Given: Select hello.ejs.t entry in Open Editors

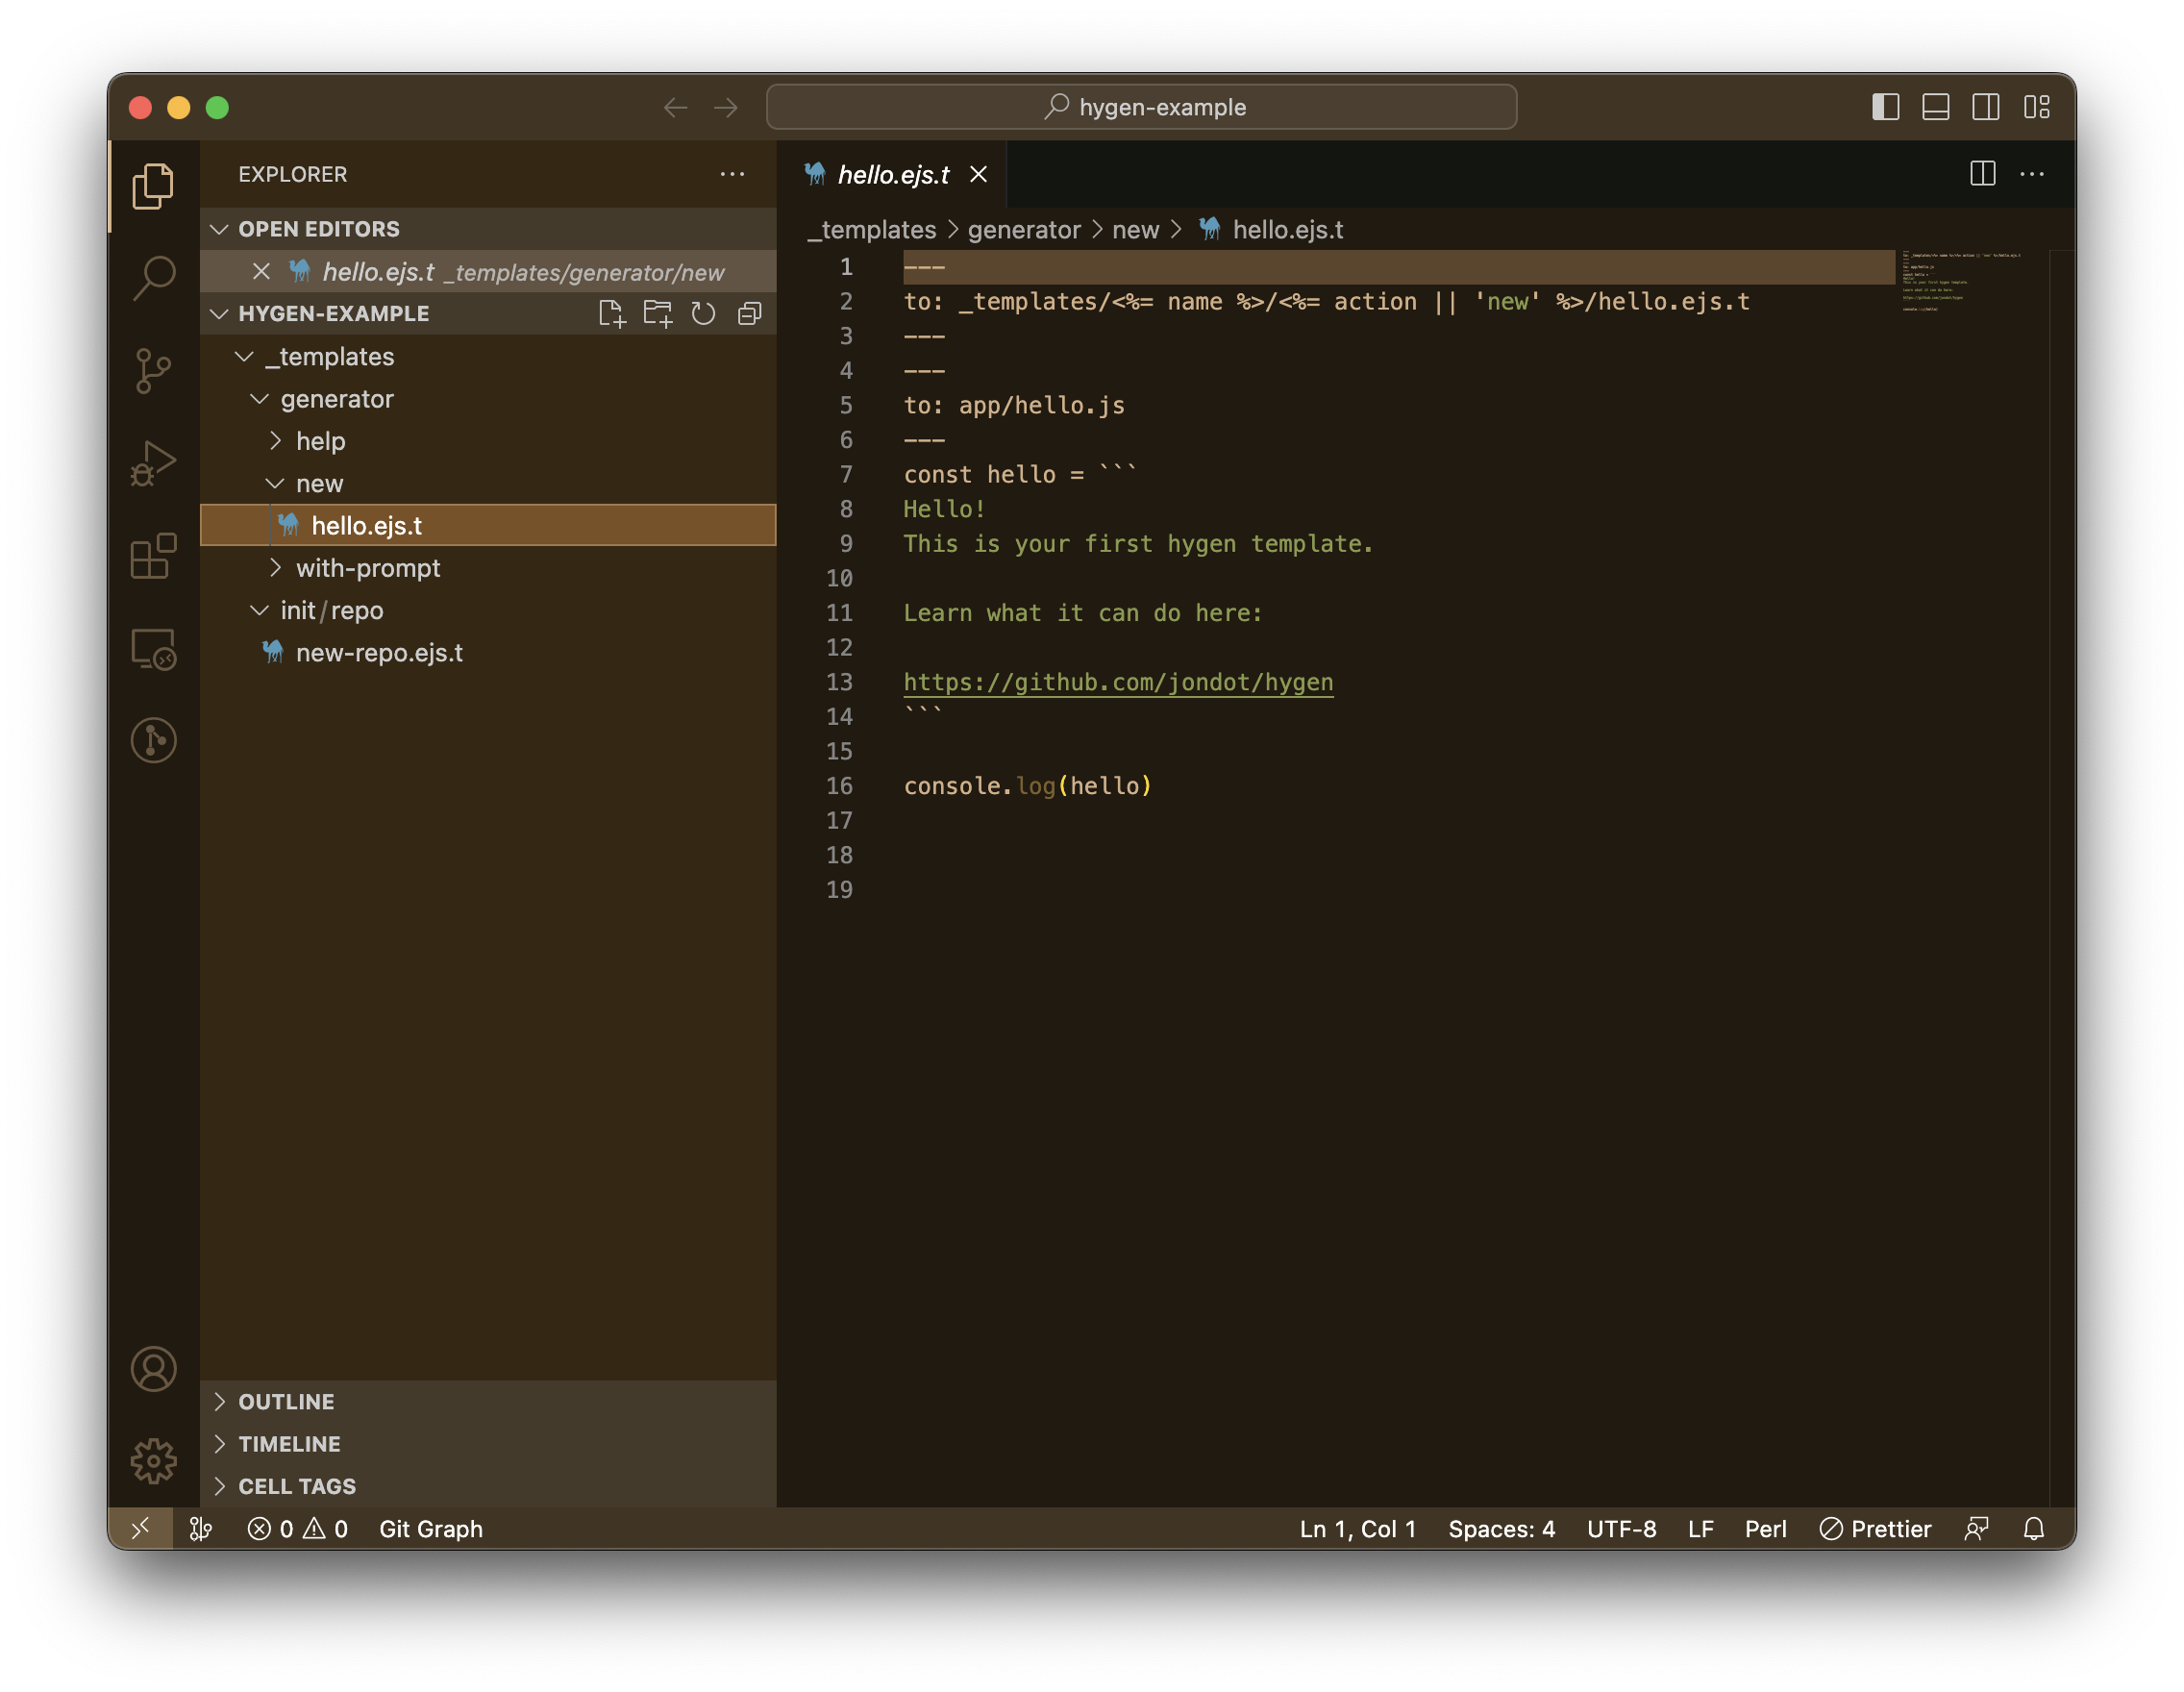Looking at the screenshot, I should 488,272.
